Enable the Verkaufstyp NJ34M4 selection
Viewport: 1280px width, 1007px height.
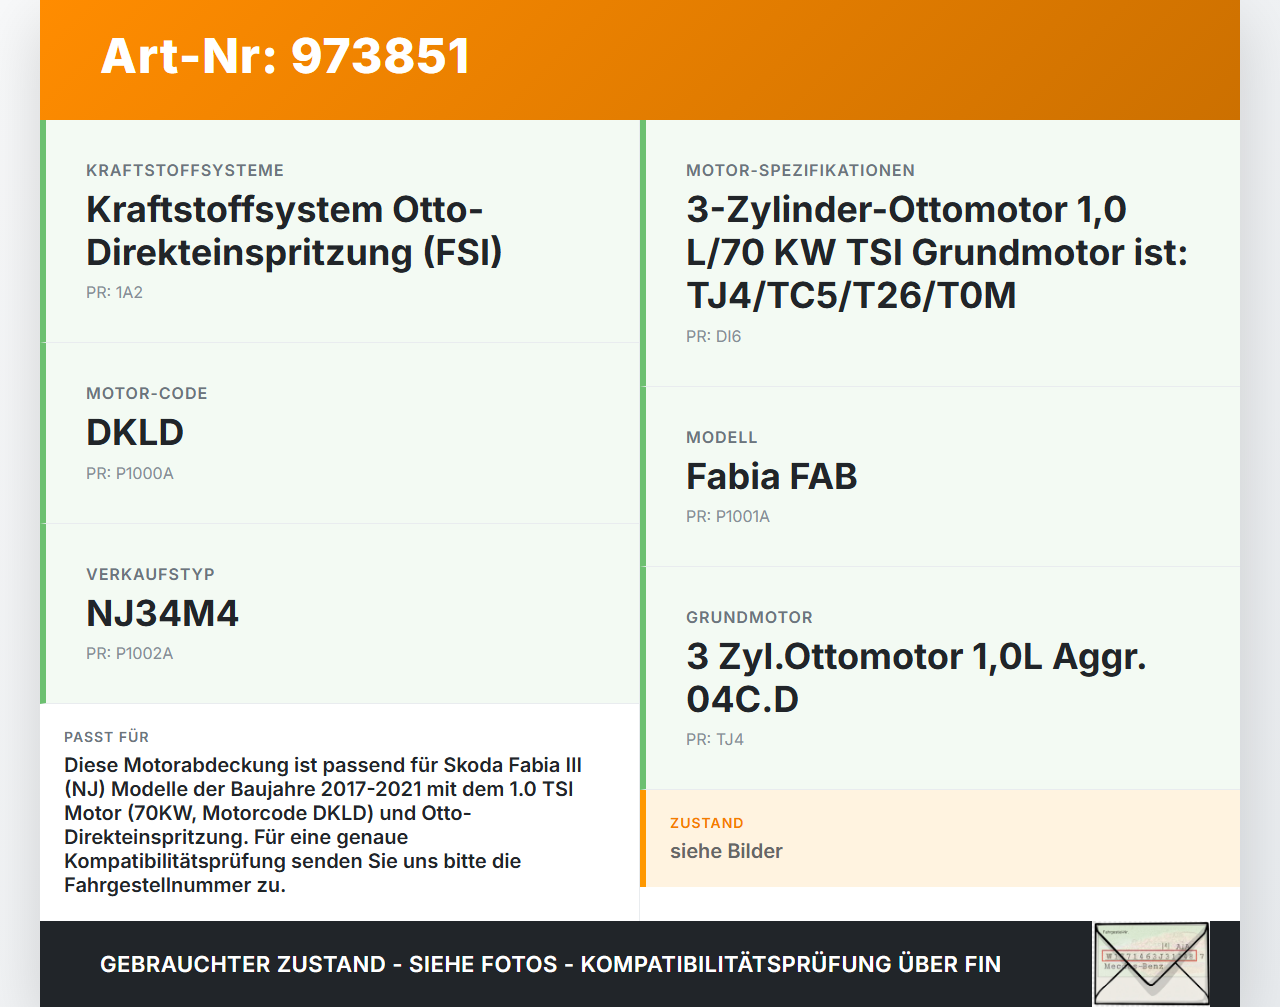[x=163, y=612]
